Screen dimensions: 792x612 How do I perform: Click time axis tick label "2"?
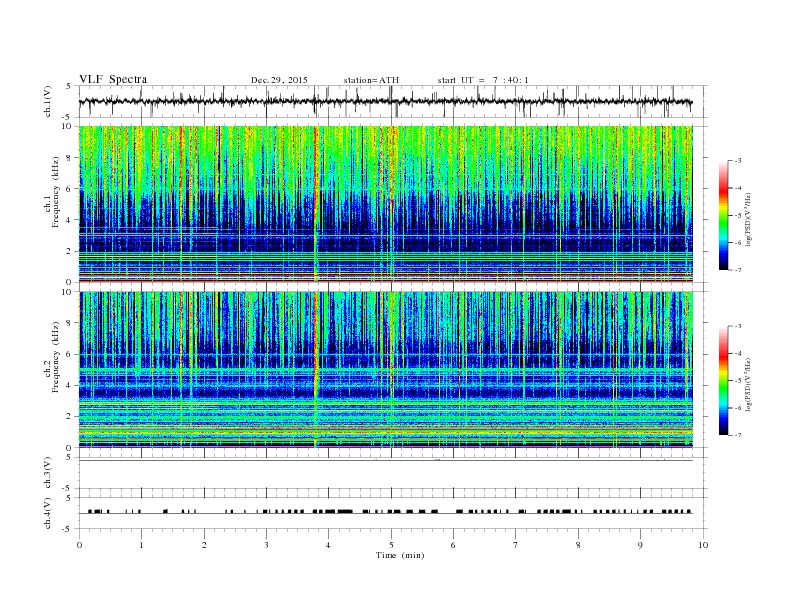tap(204, 545)
